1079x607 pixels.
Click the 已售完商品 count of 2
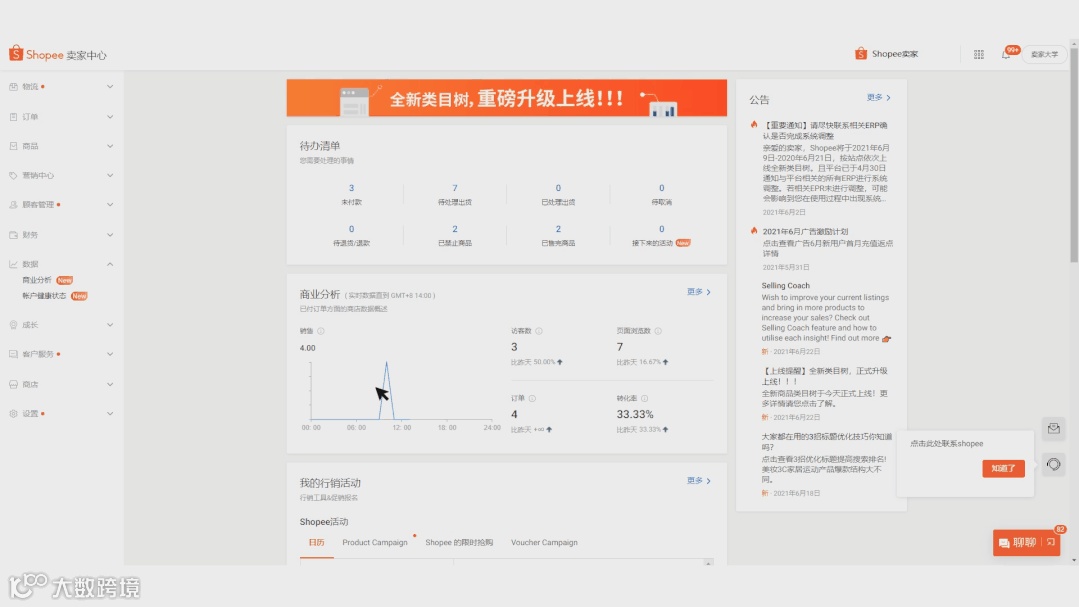(x=558, y=229)
